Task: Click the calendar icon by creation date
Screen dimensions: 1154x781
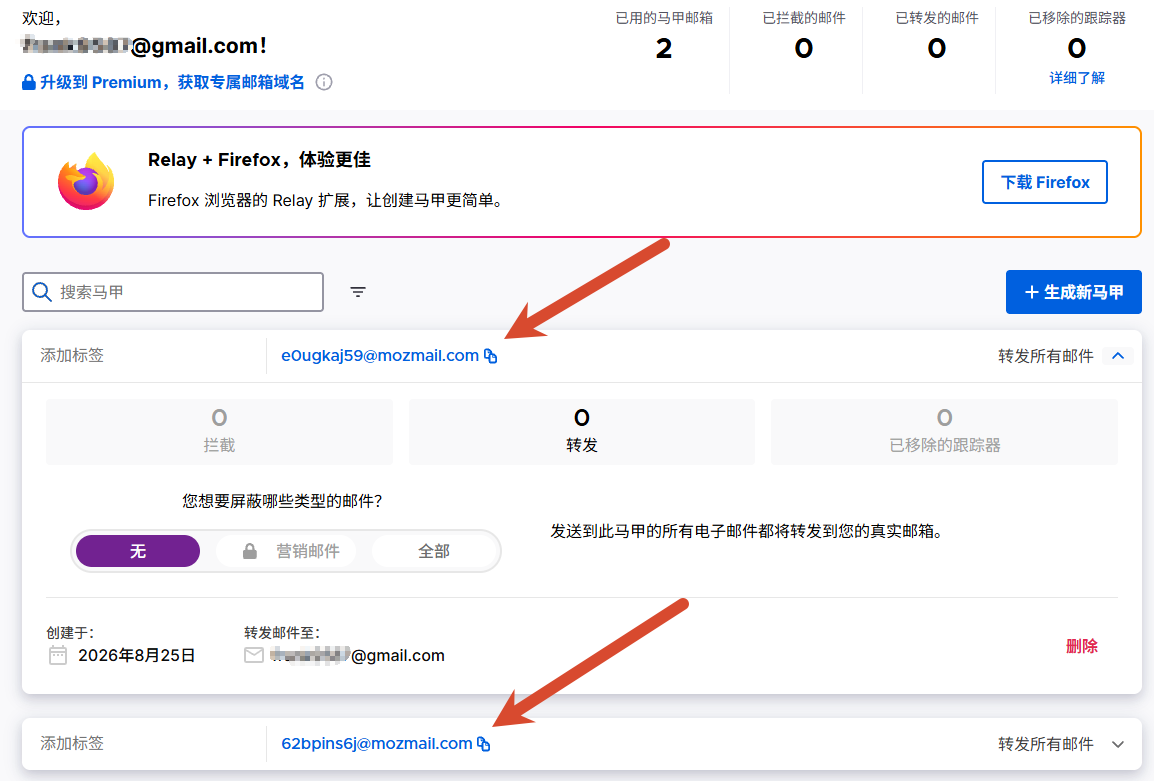Action: point(58,655)
